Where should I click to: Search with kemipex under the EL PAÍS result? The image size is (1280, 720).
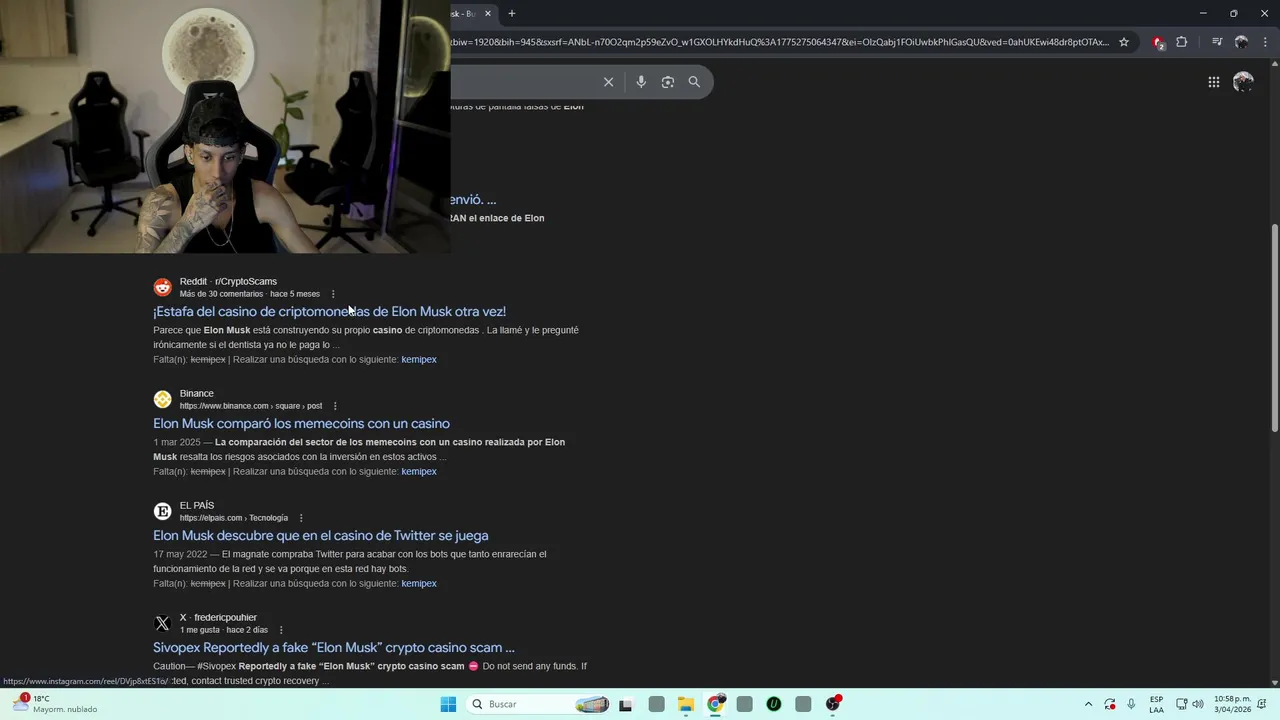tap(419, 583)
